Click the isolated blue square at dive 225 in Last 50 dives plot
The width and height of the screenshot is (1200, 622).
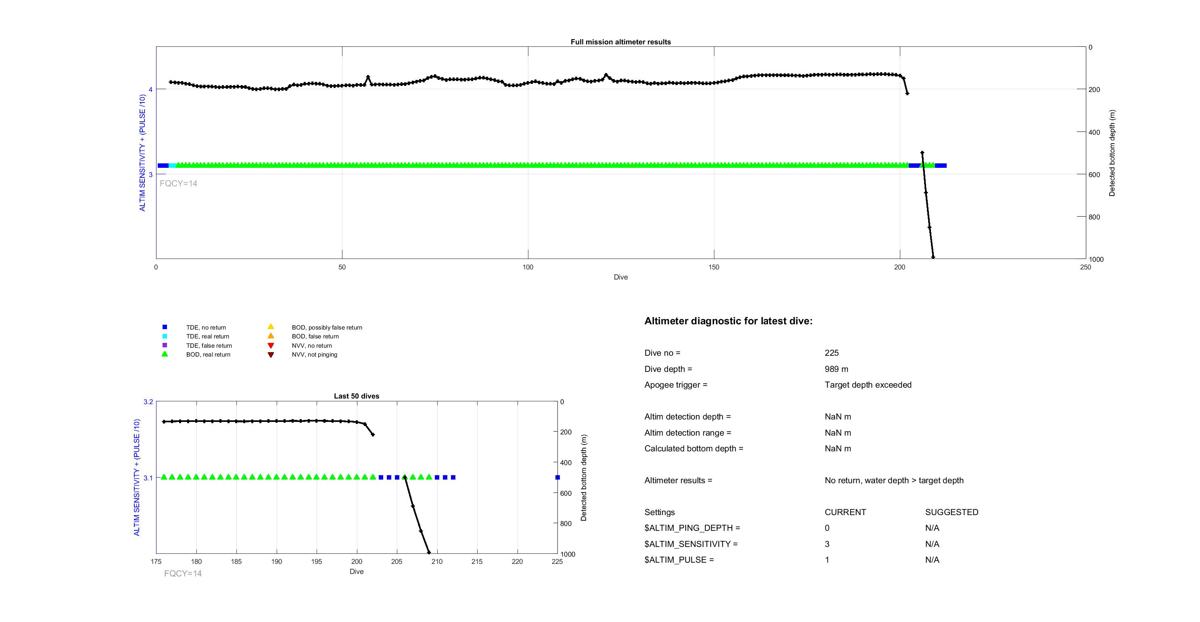tap(557, 477)
